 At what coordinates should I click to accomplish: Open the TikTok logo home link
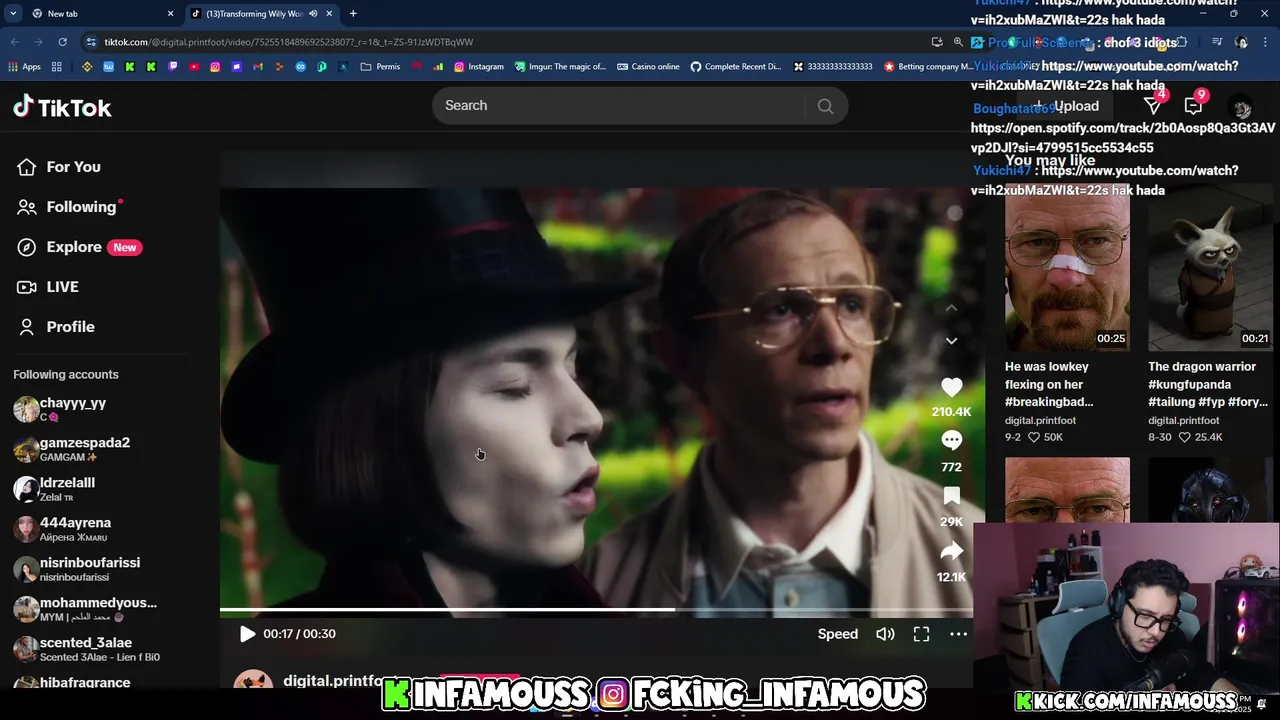(x=62, y=107)
